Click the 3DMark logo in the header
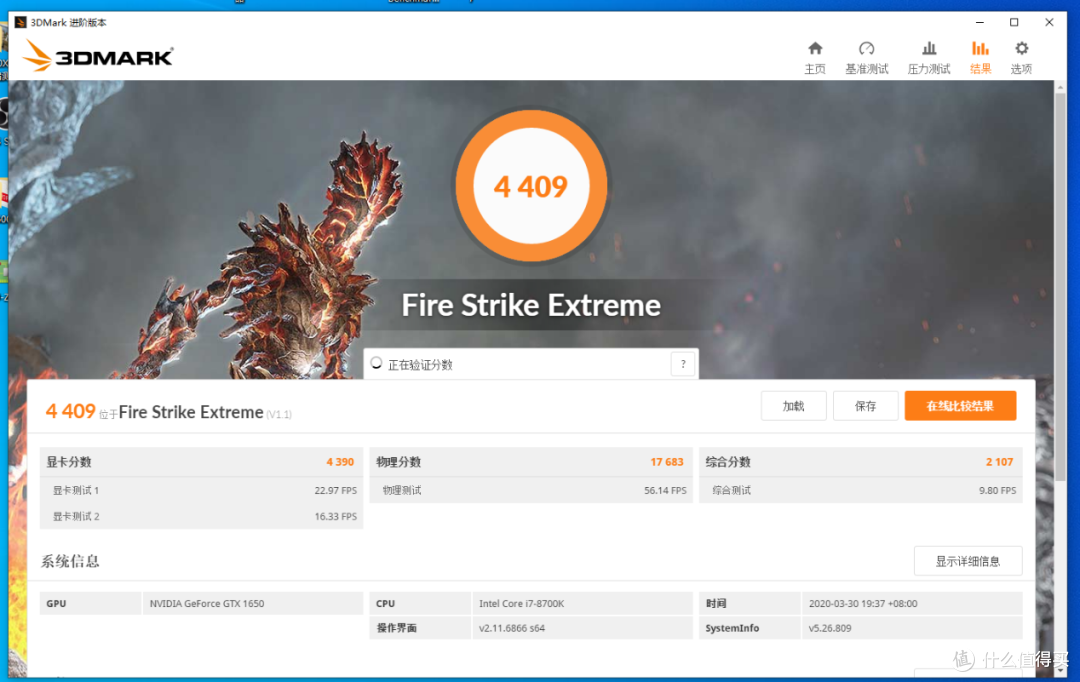The width and height of the screenshot is (1080, 682). tap(98, 56)
